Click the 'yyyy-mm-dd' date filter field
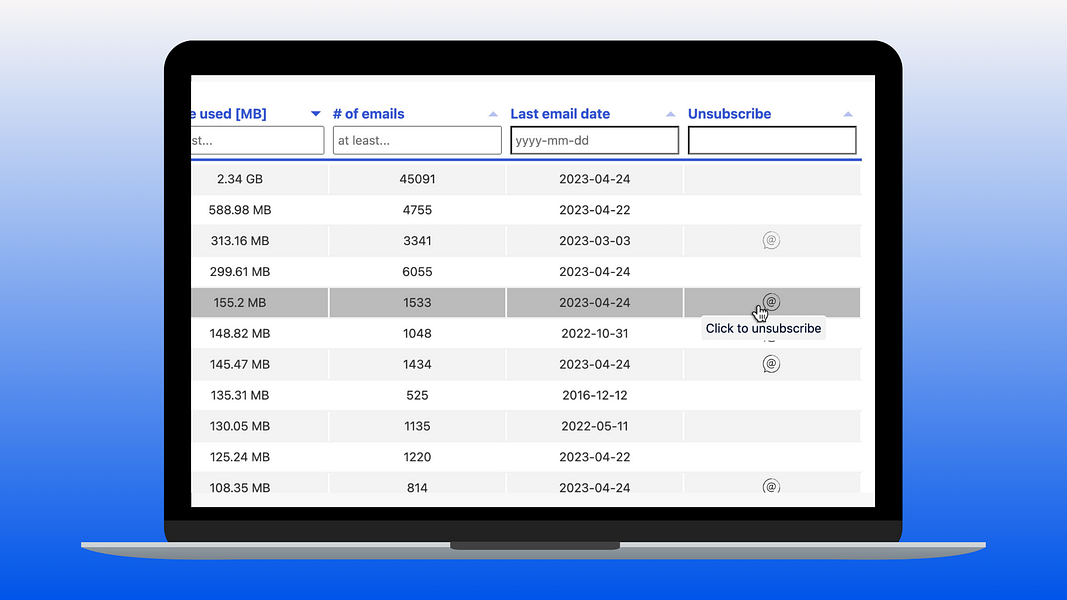 (x=594, y=140)
